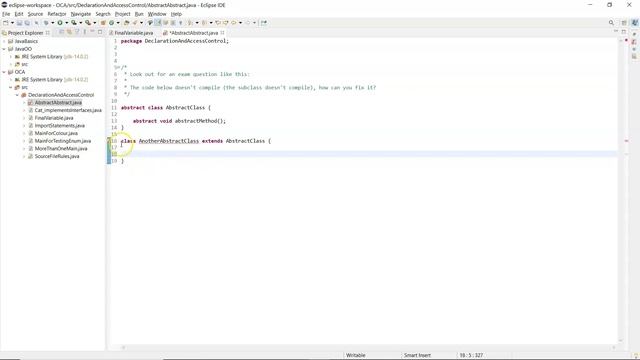Launch Debug with the bug icon
640x360 pixels.
click(x=46, y=23)
